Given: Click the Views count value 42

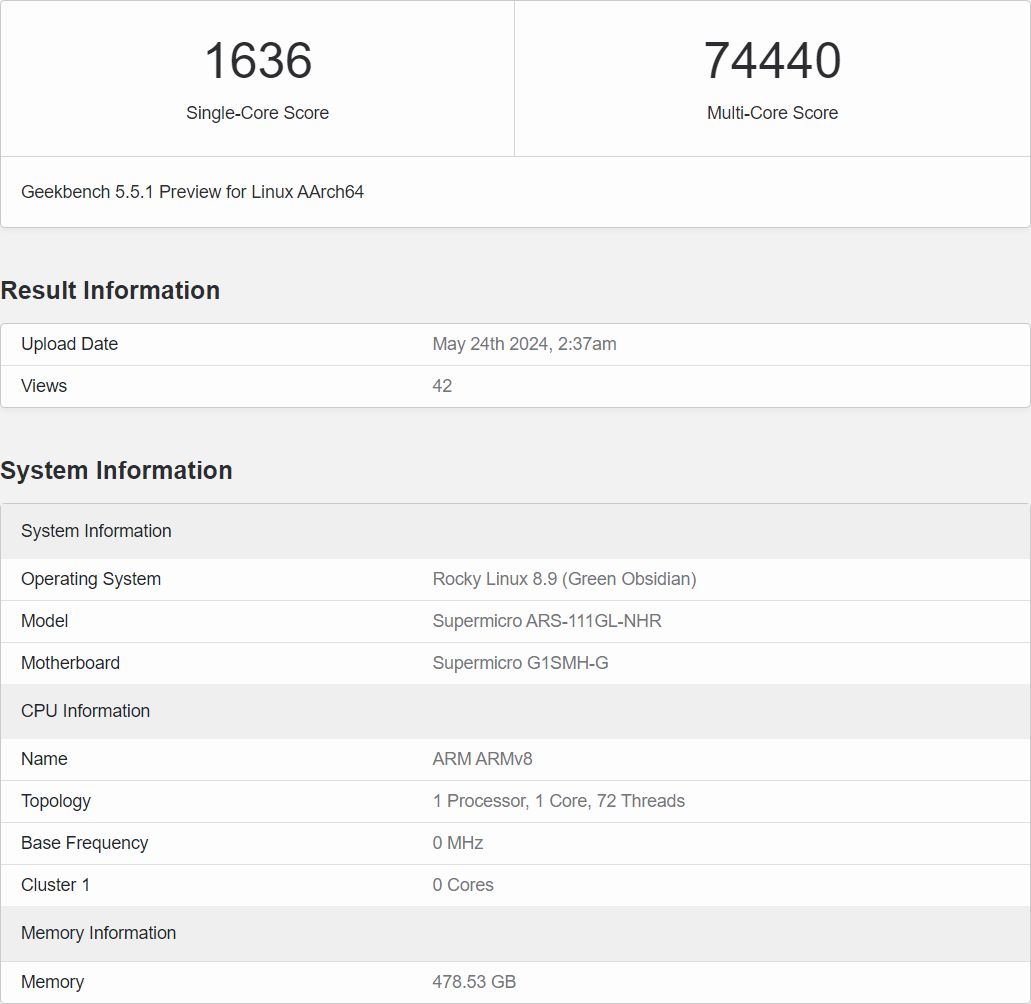Looking at the screenshot, I should [x=442, y=386].
